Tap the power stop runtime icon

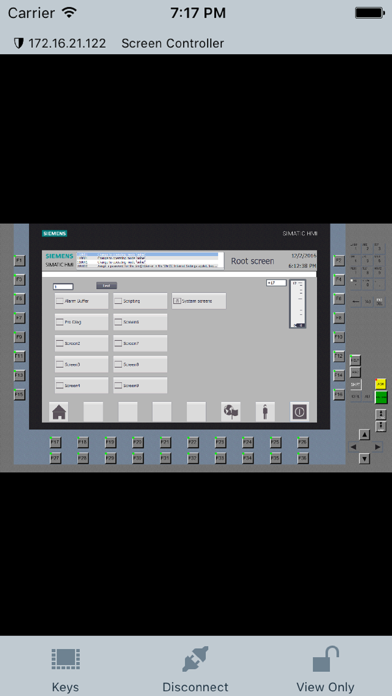coord(299,412)
